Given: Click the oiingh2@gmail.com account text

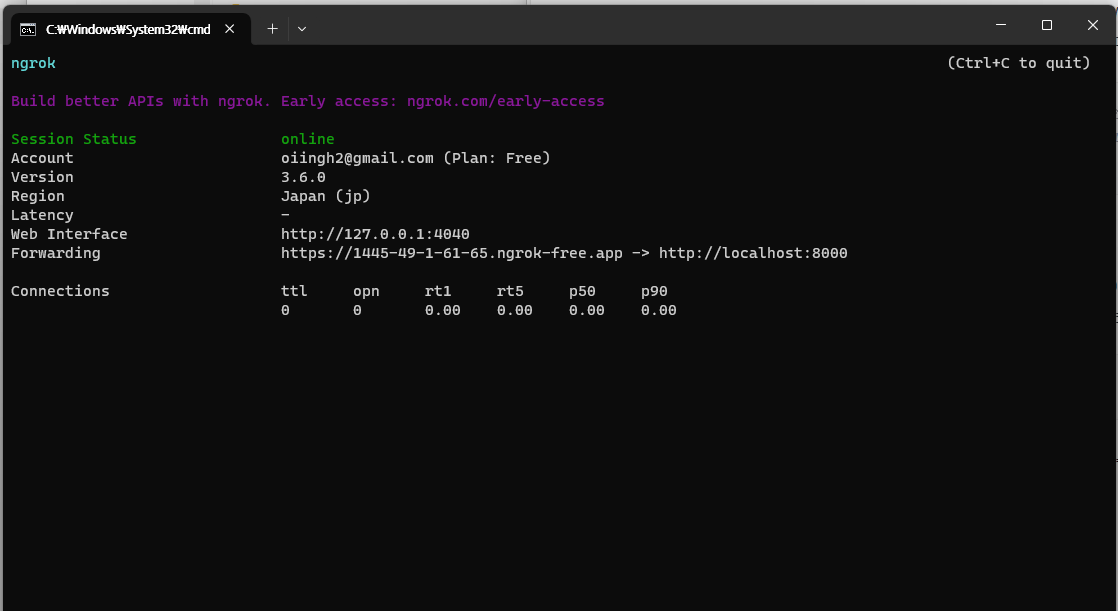Looking at the screenshot, I should 357,158.
